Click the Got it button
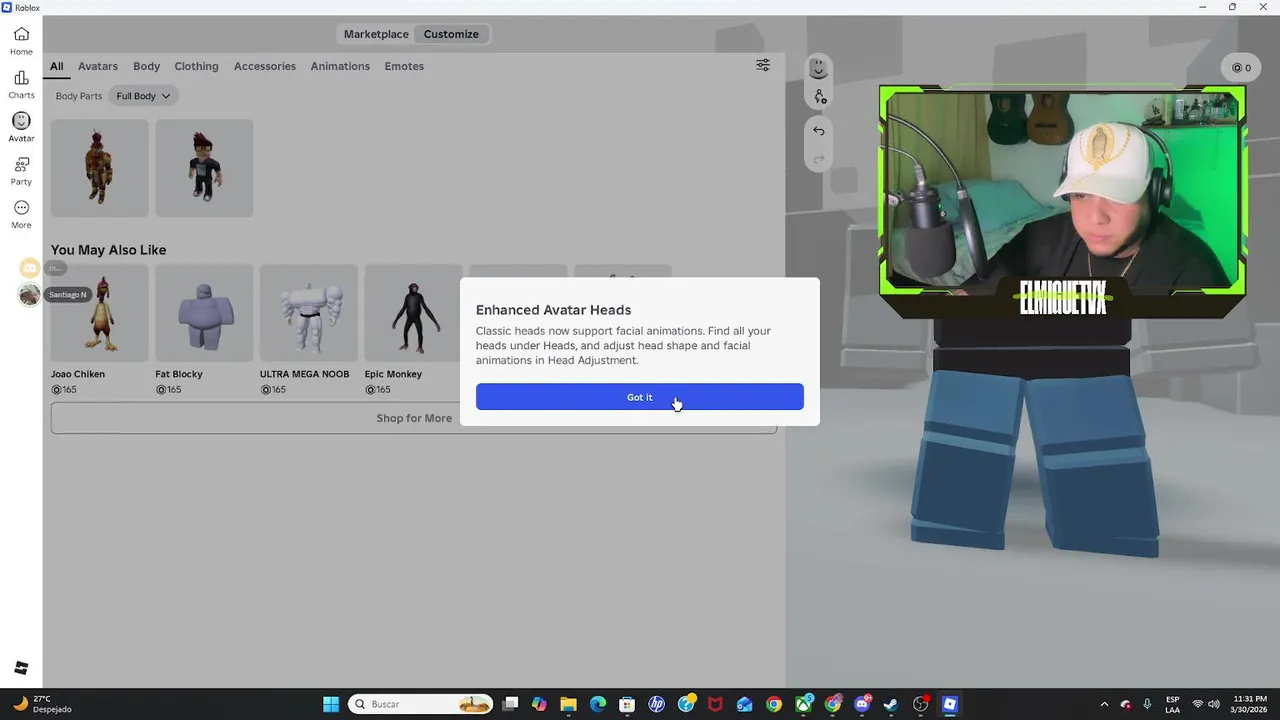Viewport: 1280px width, 720px height. point(639,397)
